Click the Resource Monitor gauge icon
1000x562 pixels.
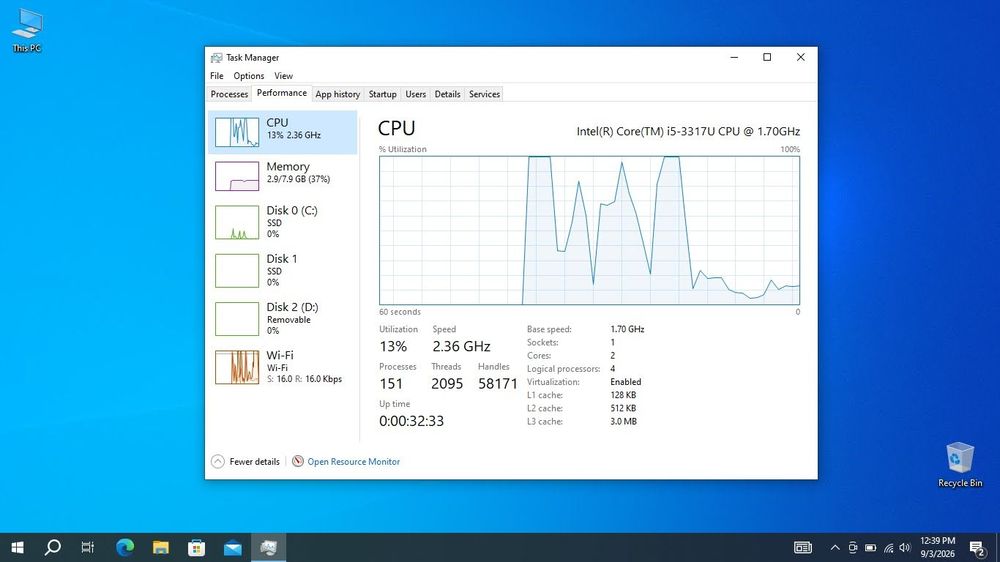coord(298,461)
